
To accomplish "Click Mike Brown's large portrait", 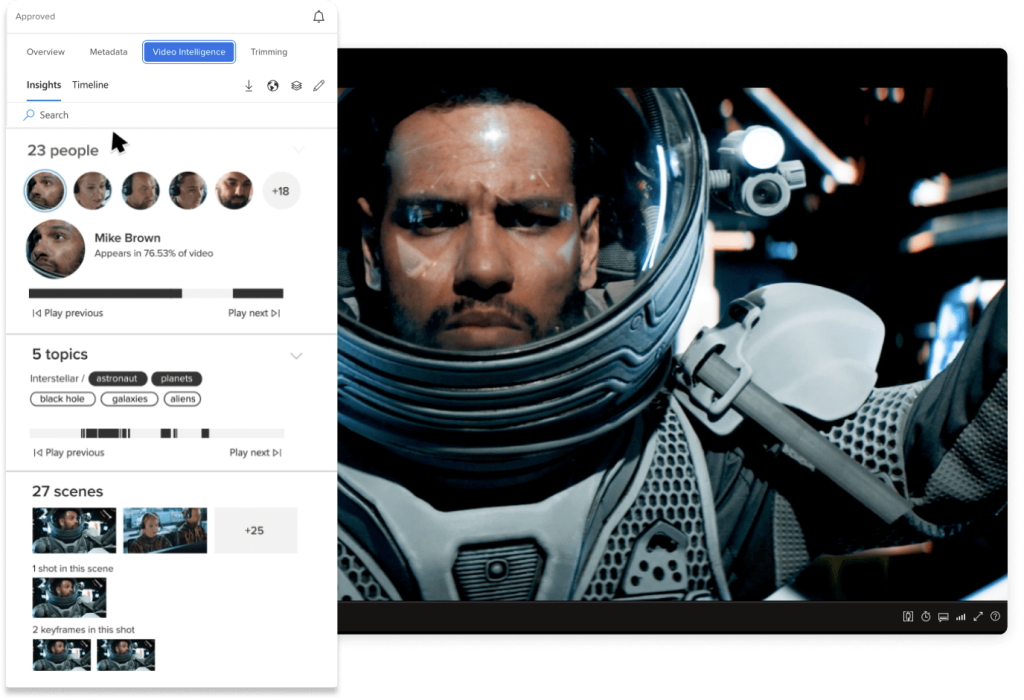I will [x=56, y=249].
